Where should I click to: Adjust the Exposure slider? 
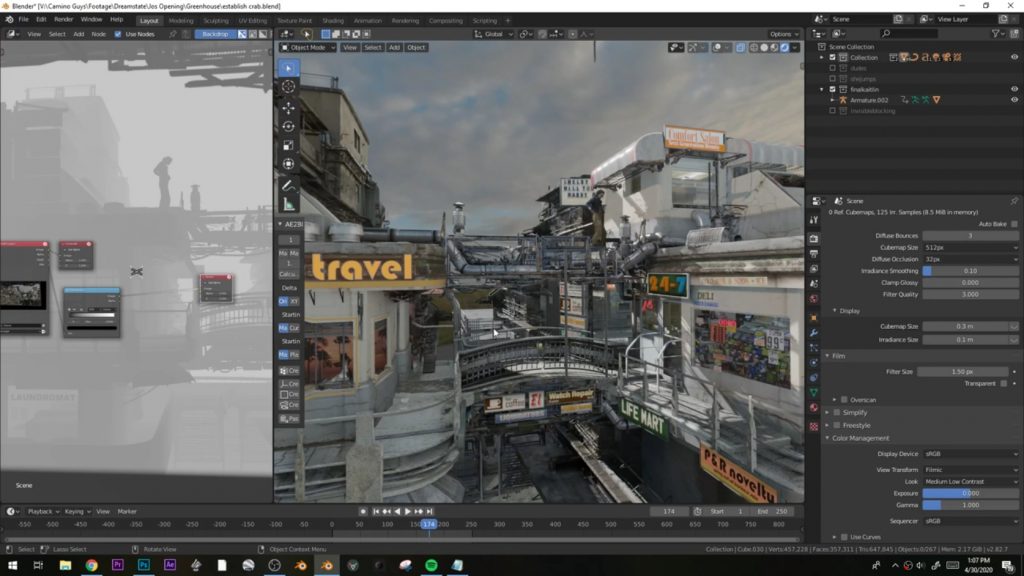970,494
